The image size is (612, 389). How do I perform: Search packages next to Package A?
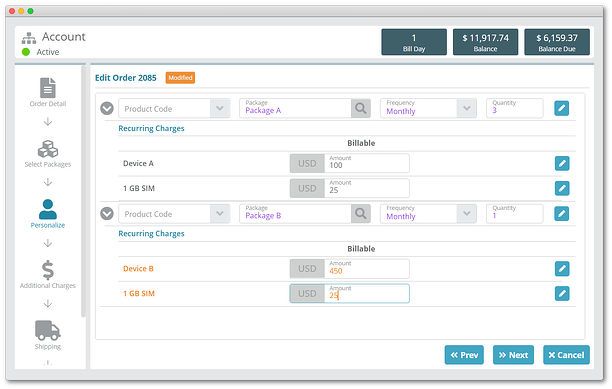point(361,108)
